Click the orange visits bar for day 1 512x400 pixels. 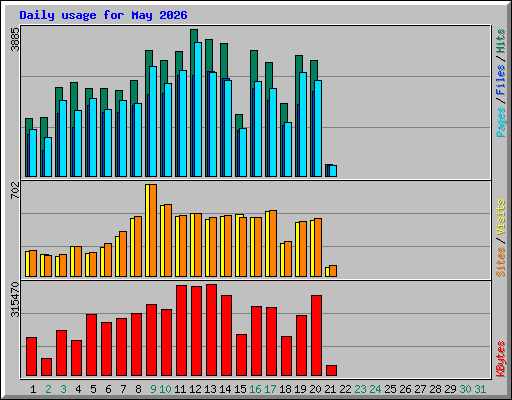pyautogui.click(x=33, y=263)
